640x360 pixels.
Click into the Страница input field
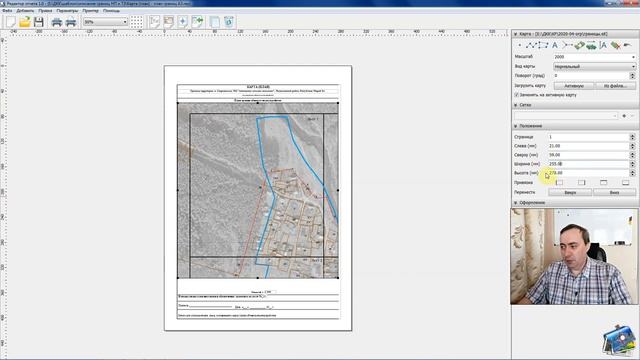point(588,137)
